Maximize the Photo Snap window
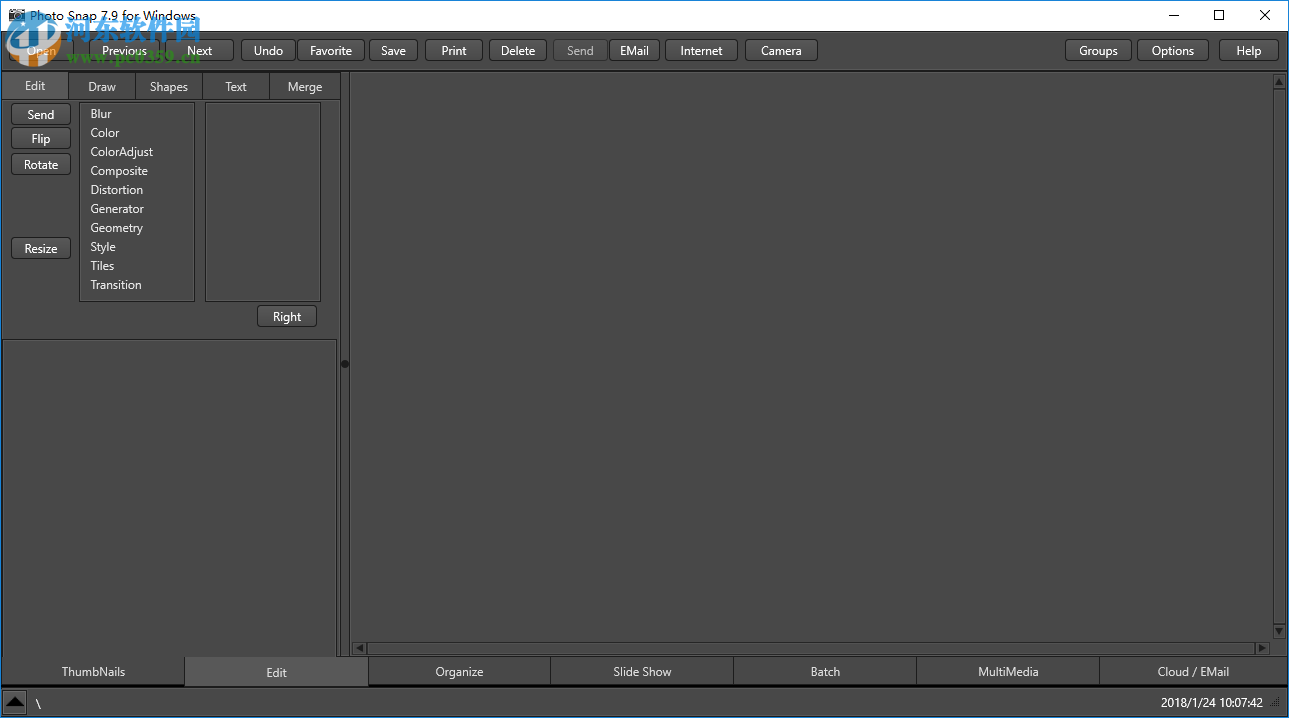This screenshot has width=1289, height=718. point(1219,15)
